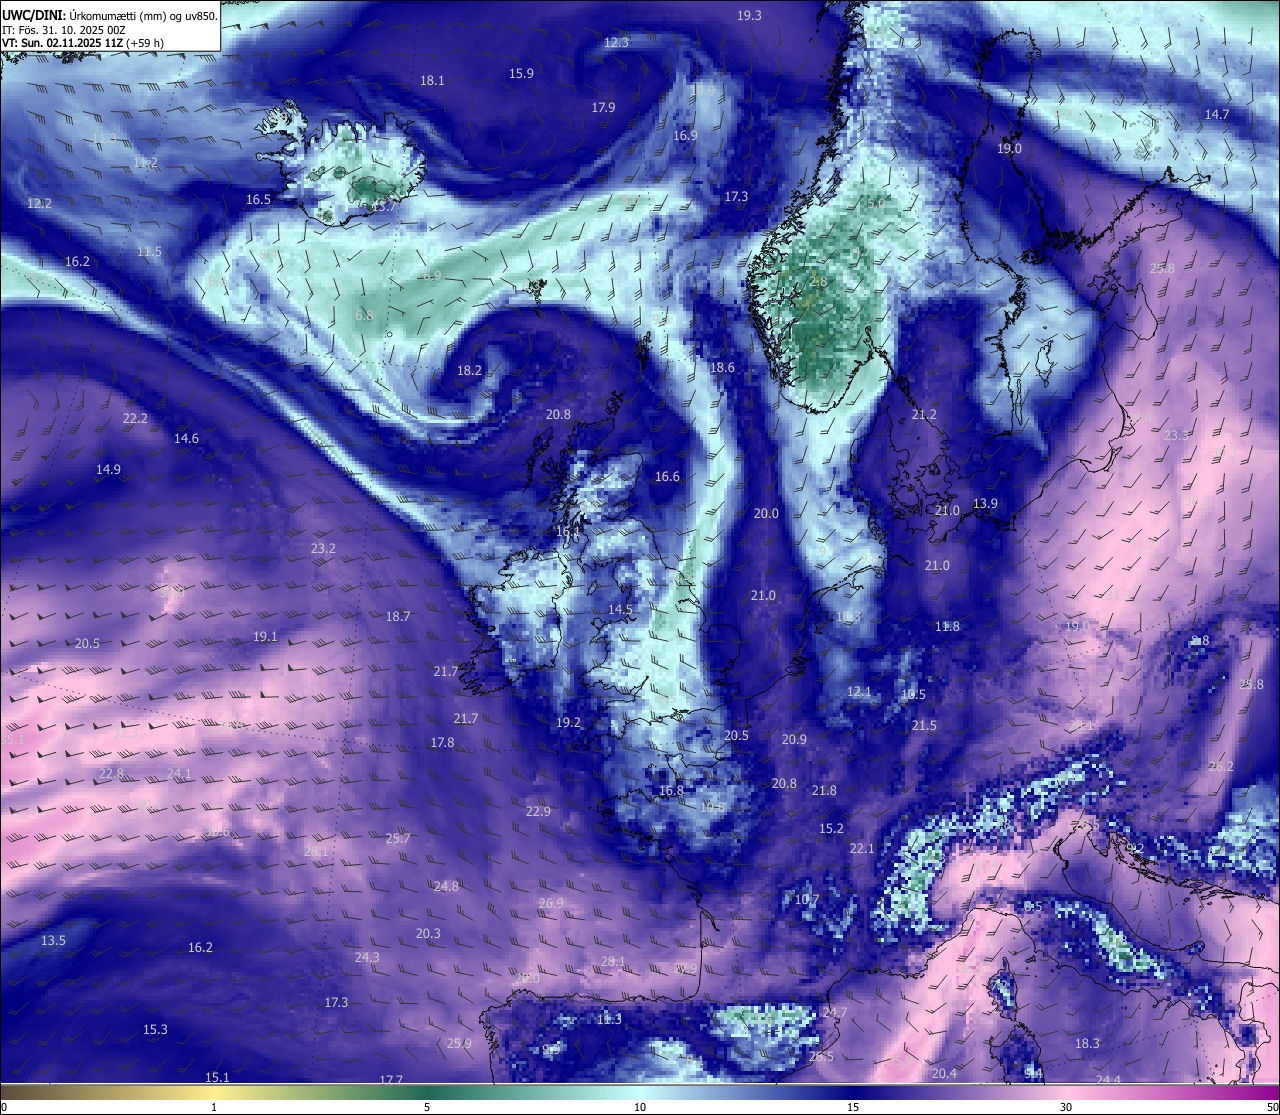Click the 26.9 map value
1280x1115 pixels.
click(x=551, y=903)
